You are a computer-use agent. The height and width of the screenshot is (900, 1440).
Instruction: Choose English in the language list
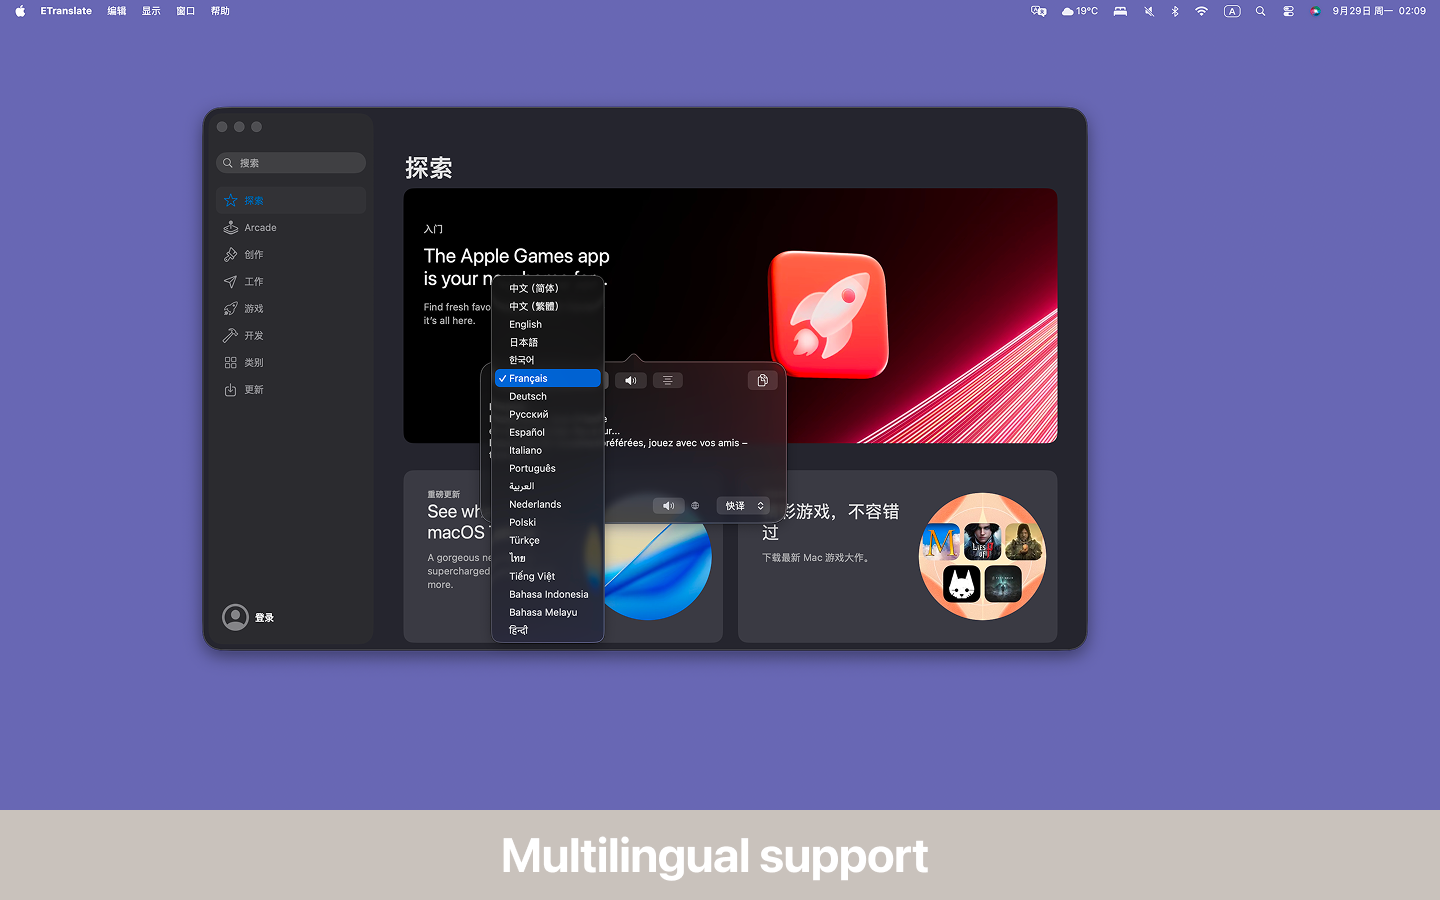[548, 324]
